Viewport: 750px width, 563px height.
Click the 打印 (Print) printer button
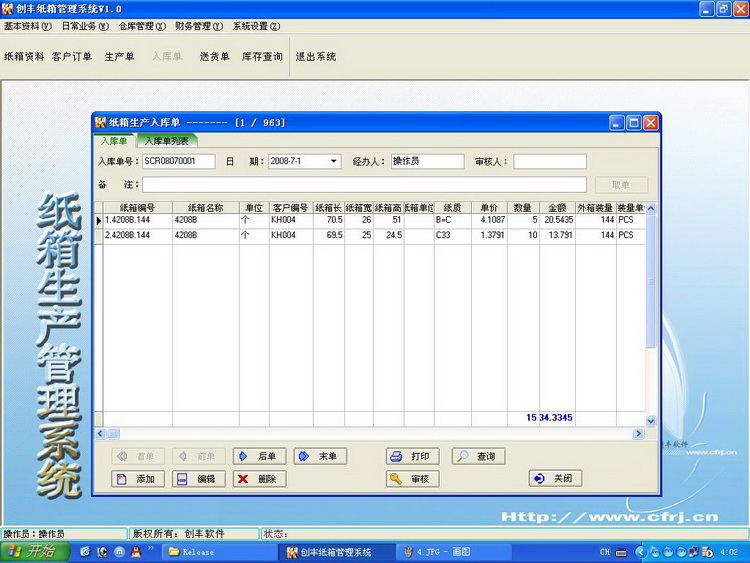coord(412,456)
